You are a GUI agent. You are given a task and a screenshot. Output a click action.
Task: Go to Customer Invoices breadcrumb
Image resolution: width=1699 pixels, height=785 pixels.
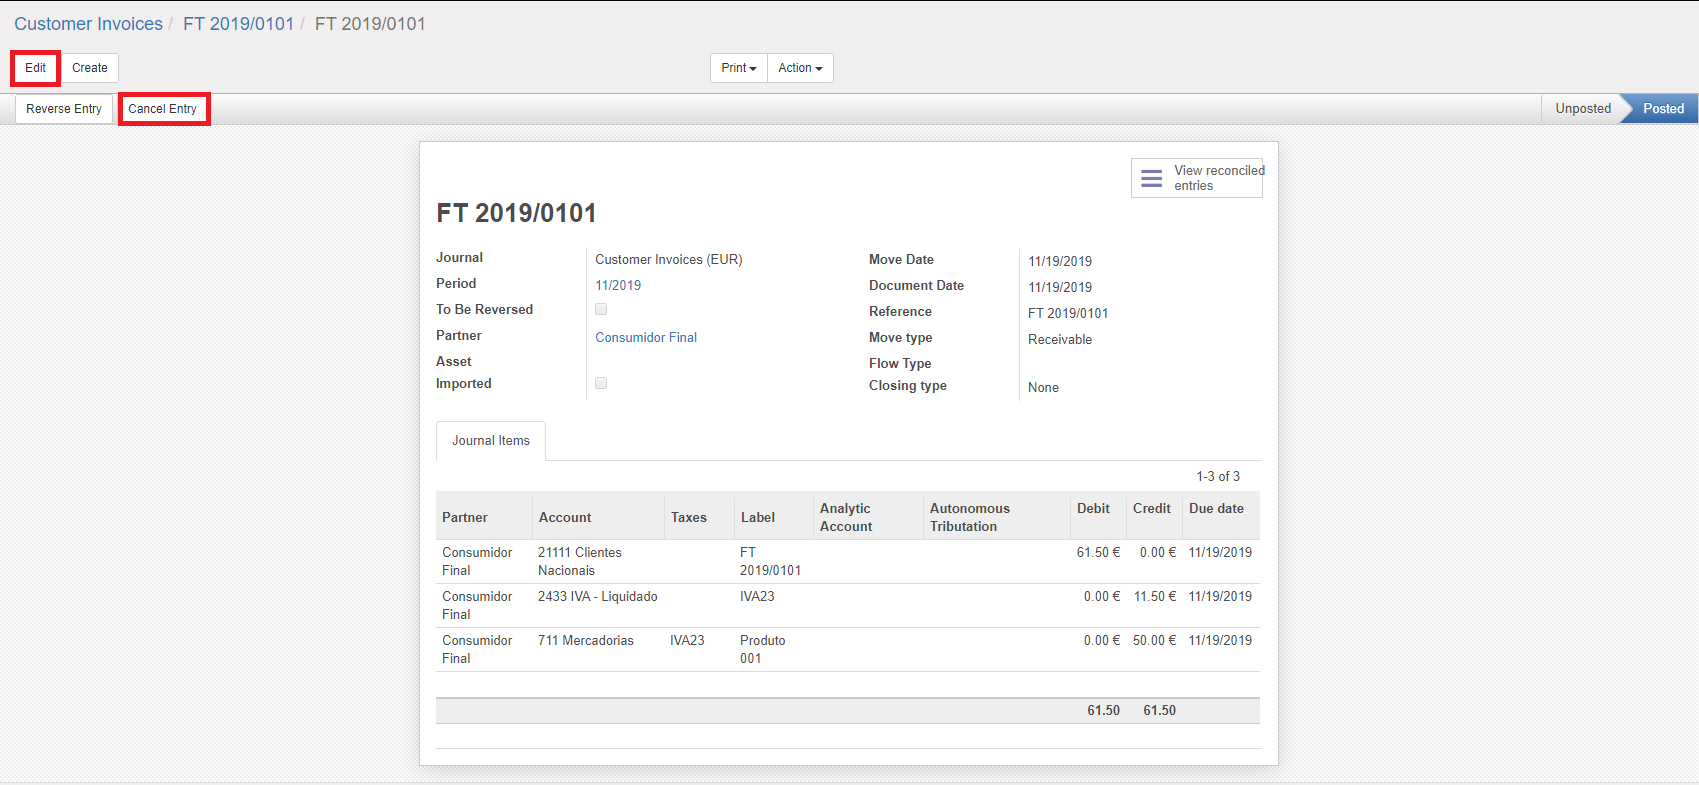88,24
